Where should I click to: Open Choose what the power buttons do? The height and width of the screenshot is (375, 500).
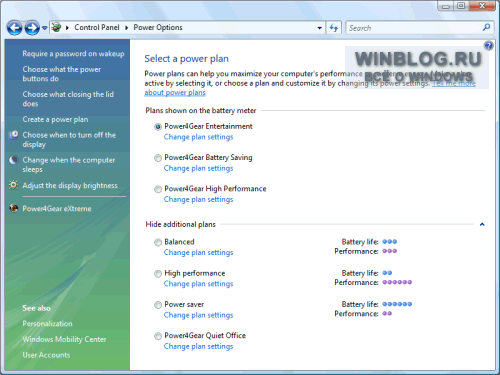[62, 74]
